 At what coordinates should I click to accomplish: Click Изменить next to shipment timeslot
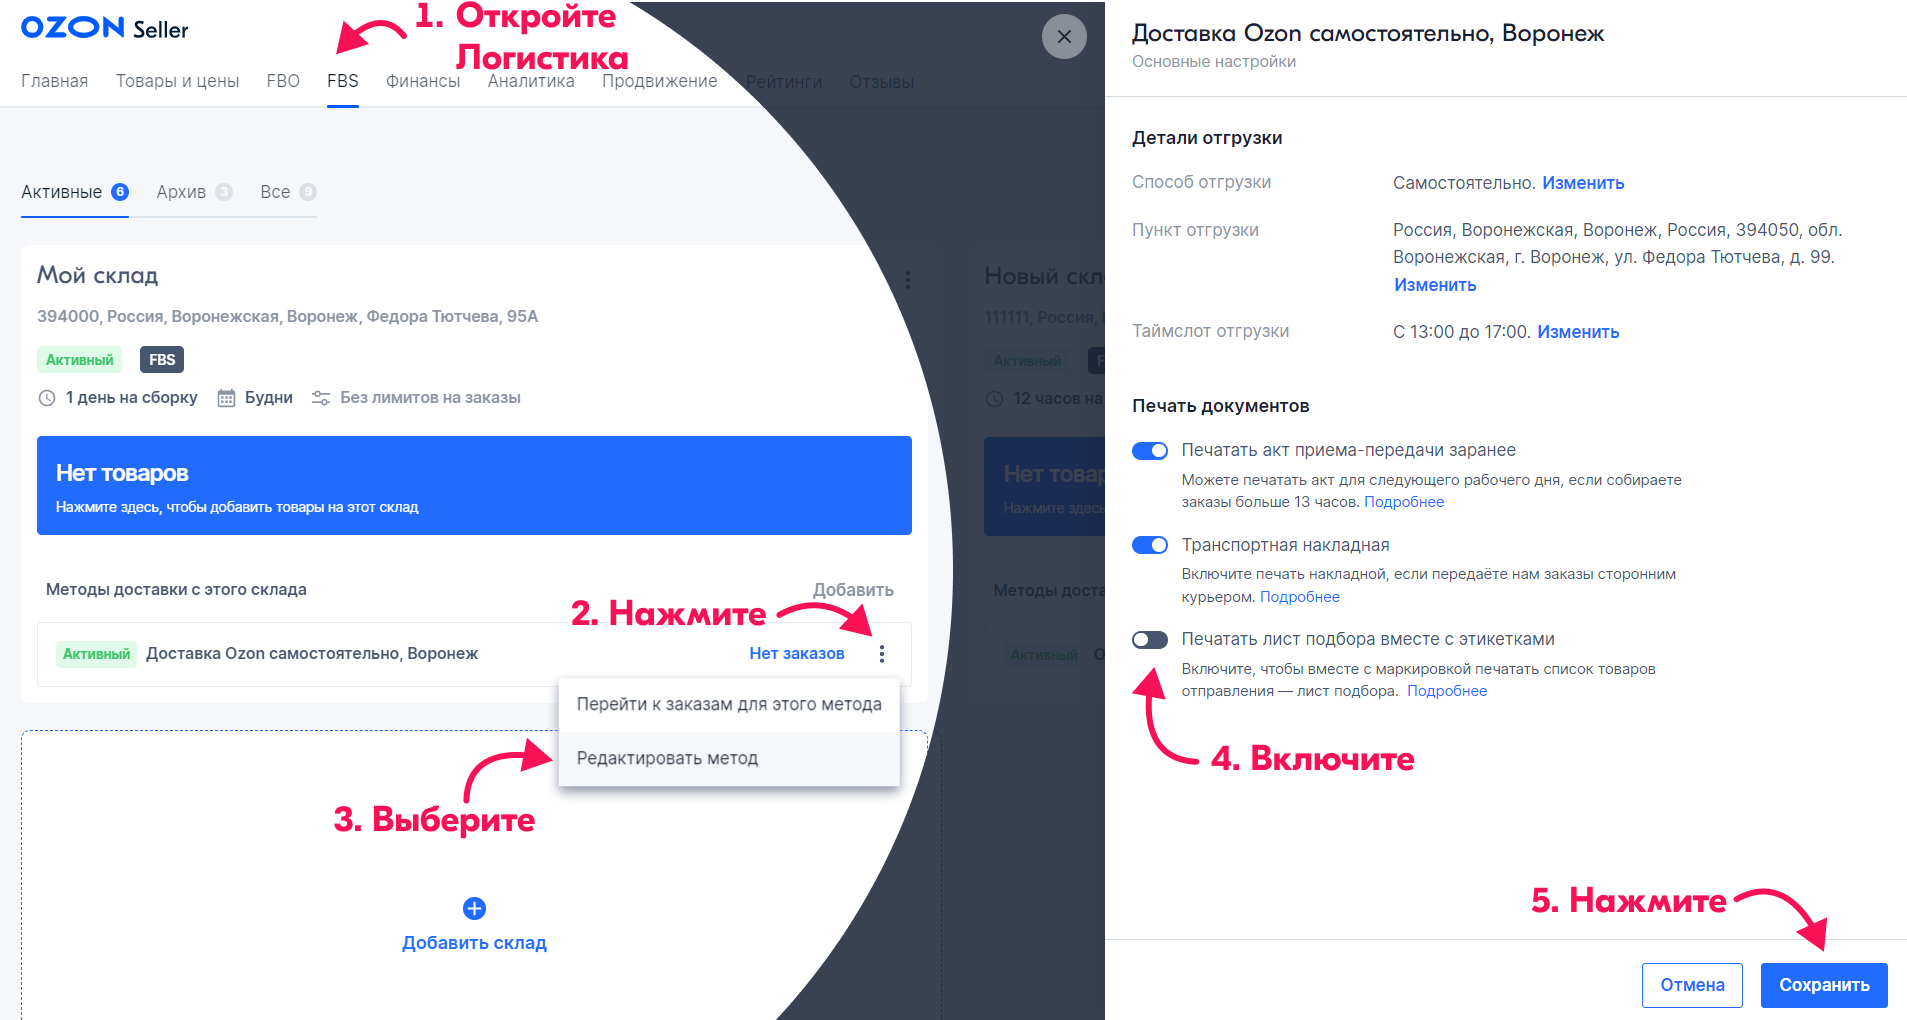[1577, 332]
